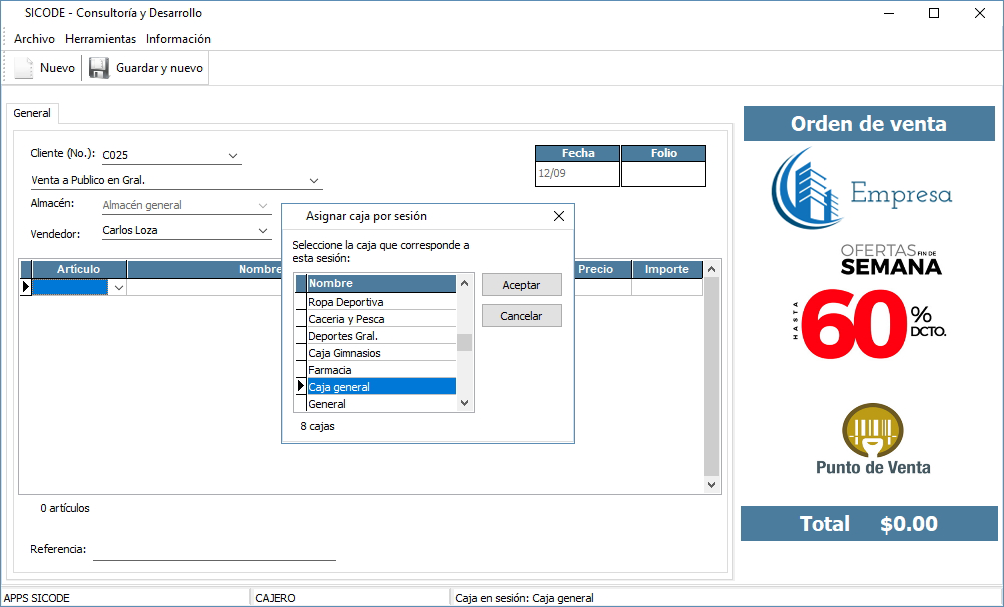Switch to the General tab
This screenshot has width=1004, height=607.
32,114
